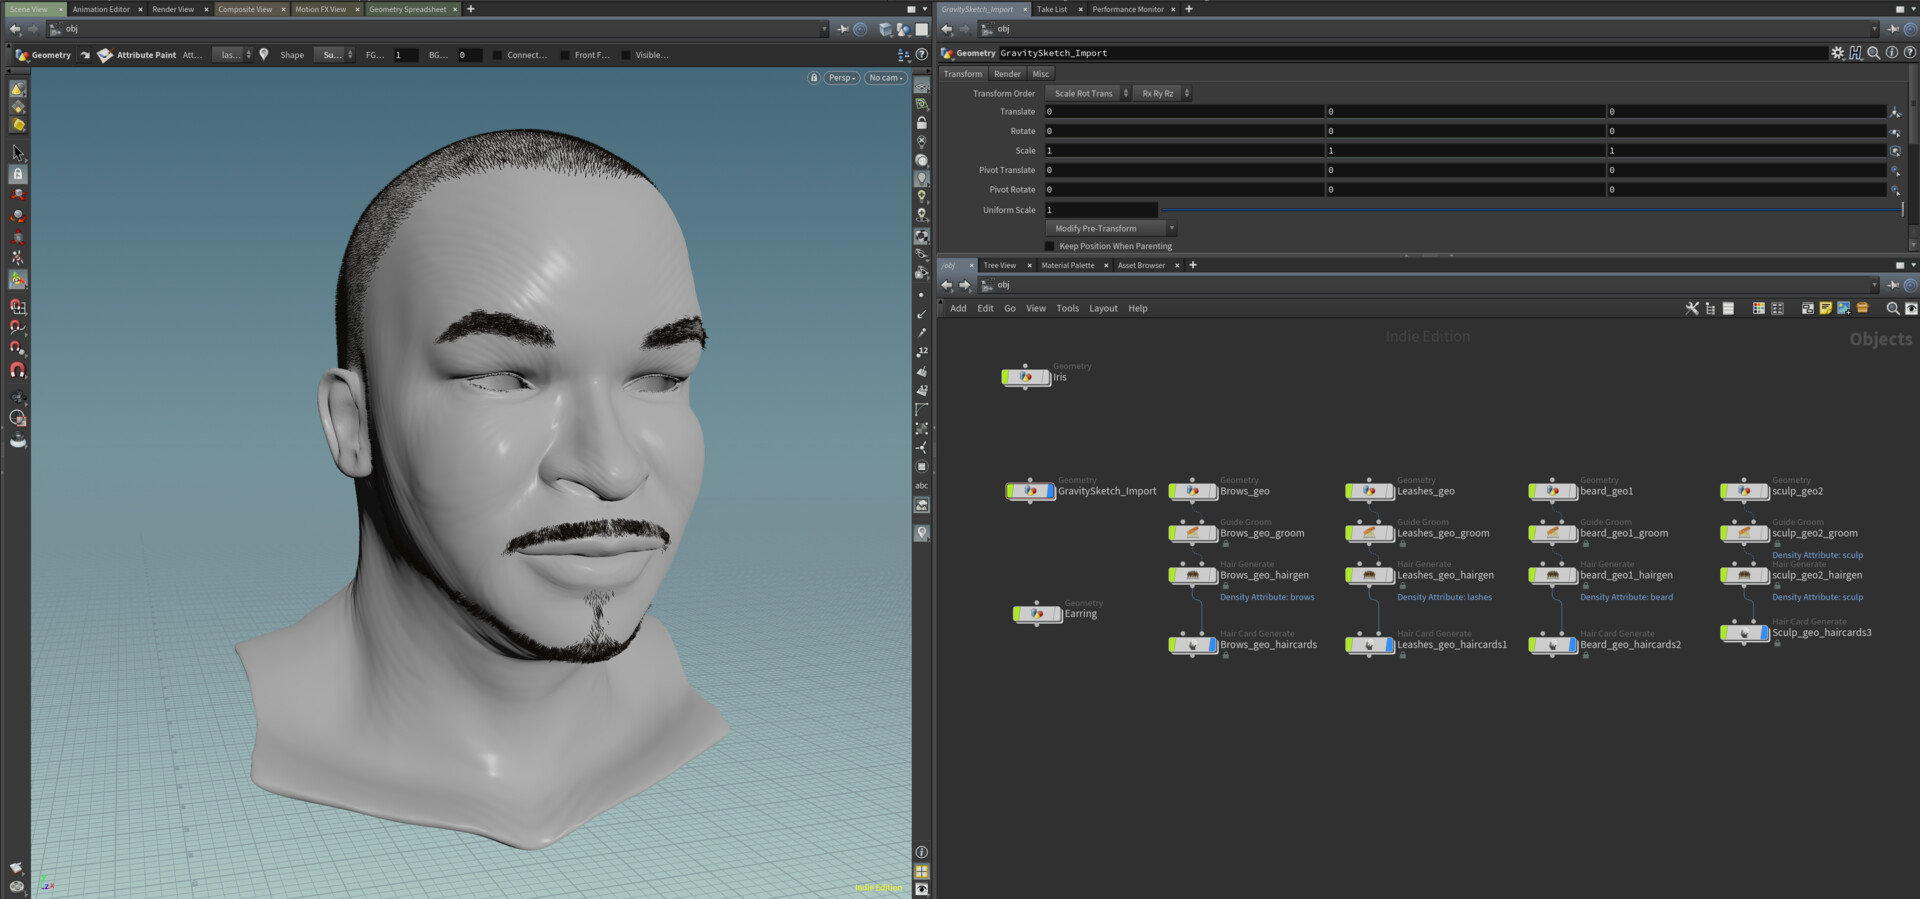Open the Persp viewport dropdown
1920x899 pixels.
coord(841,78)
